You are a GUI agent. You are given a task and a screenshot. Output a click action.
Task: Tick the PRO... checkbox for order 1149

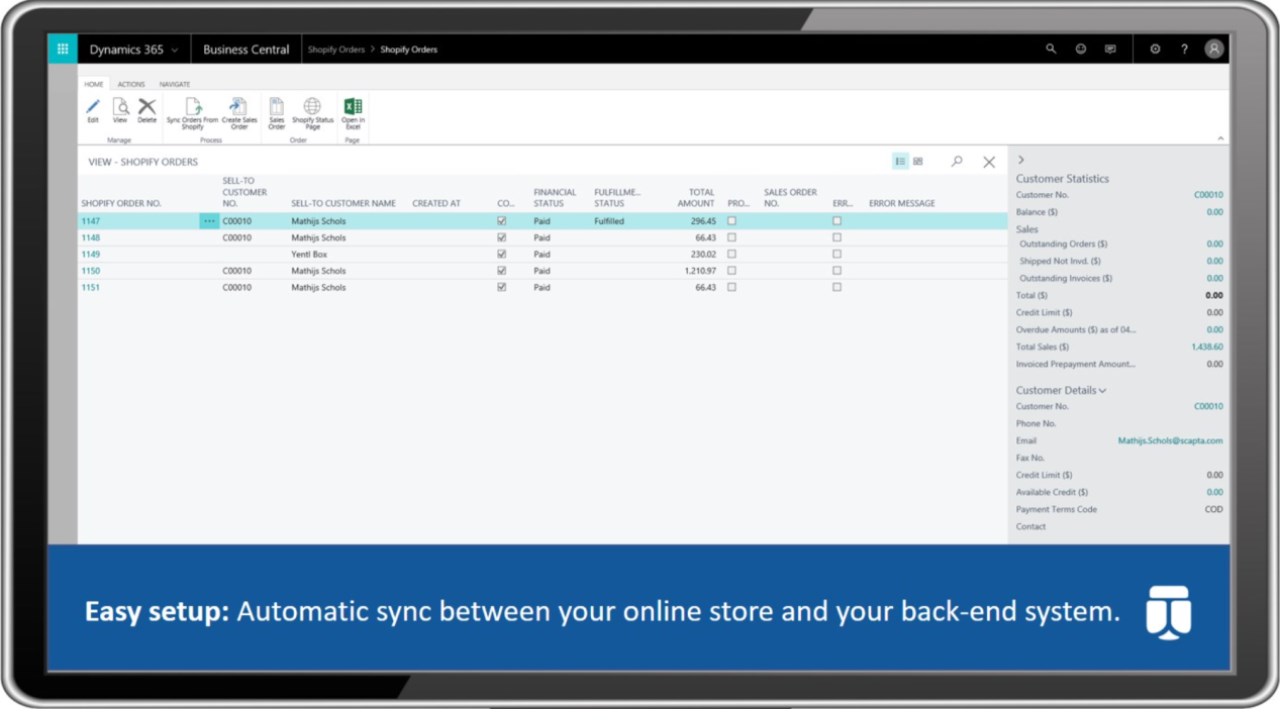[x=732, y=254]
